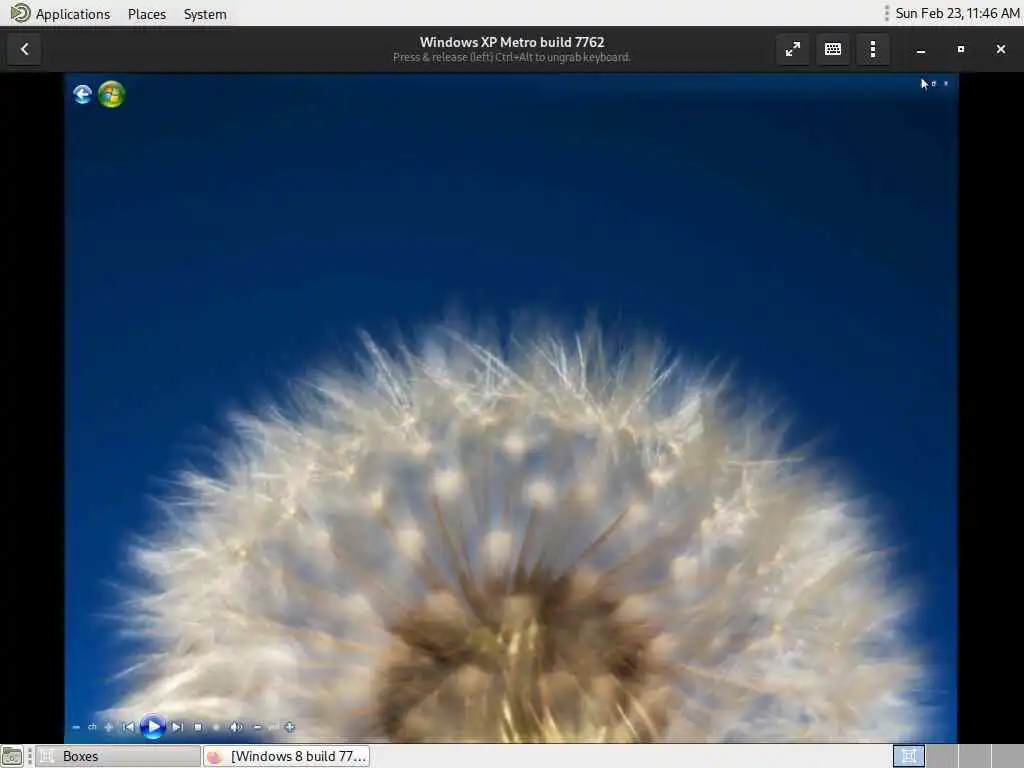This screenshot has height=768, width=1024.
Task: Click the Media Center back arrow
Action: tap(82, 95)
